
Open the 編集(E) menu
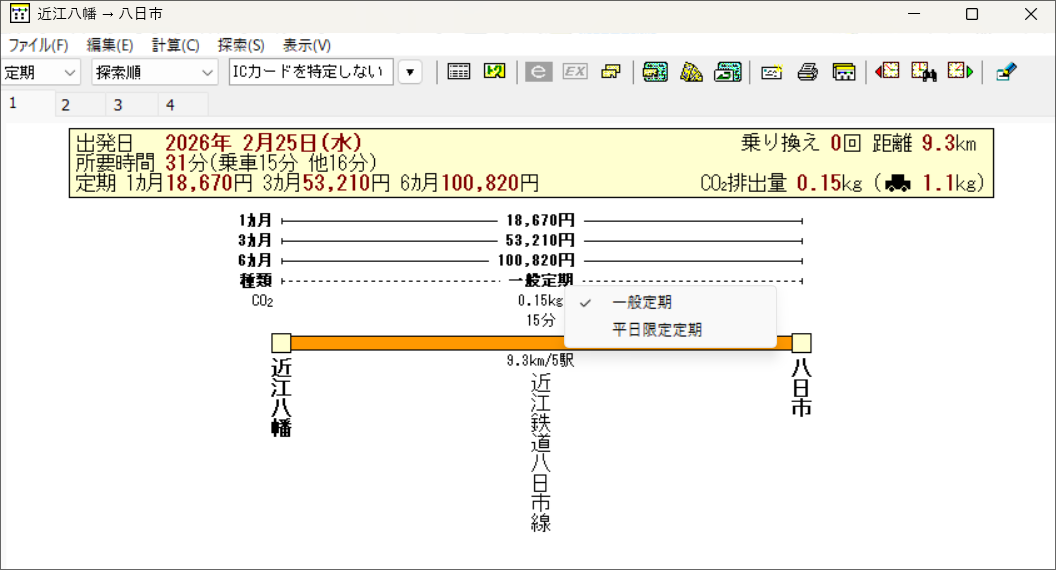110,45
